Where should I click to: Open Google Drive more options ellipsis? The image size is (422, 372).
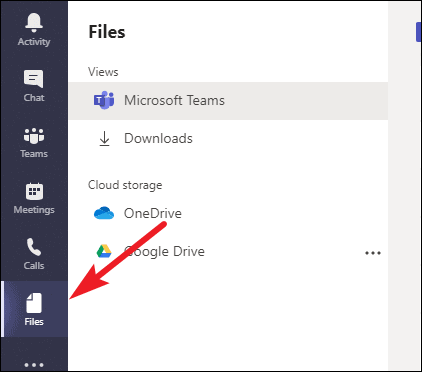tap(373, 253)
